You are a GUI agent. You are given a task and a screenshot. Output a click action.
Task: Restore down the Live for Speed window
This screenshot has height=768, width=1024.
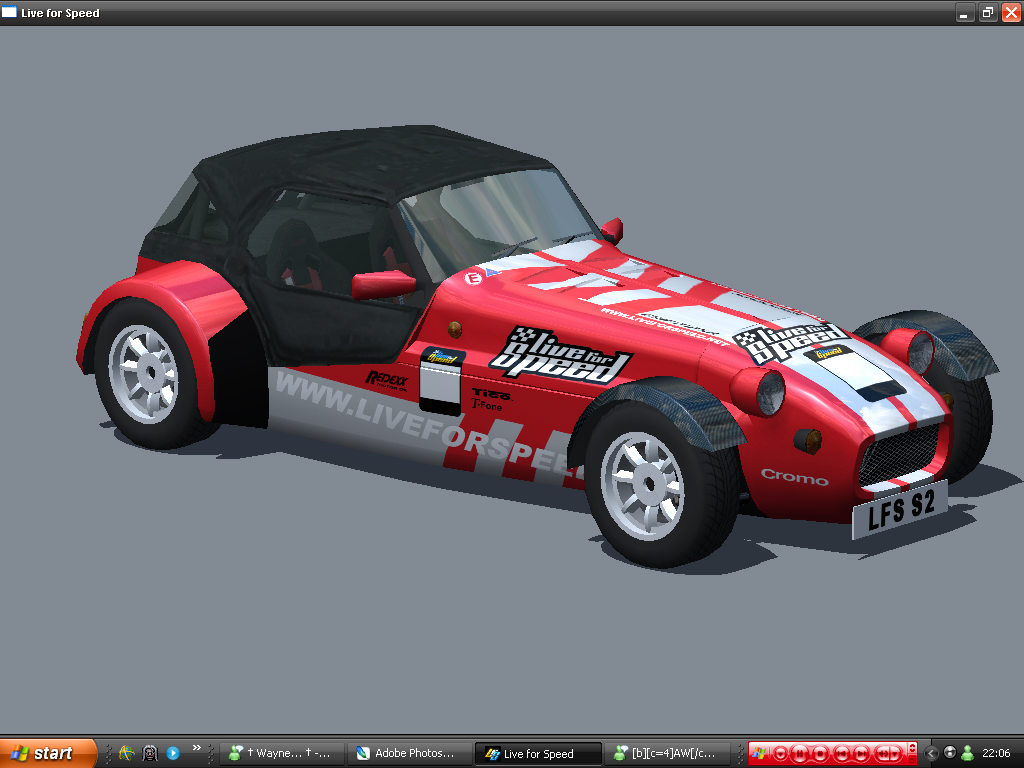coord(987,12)
